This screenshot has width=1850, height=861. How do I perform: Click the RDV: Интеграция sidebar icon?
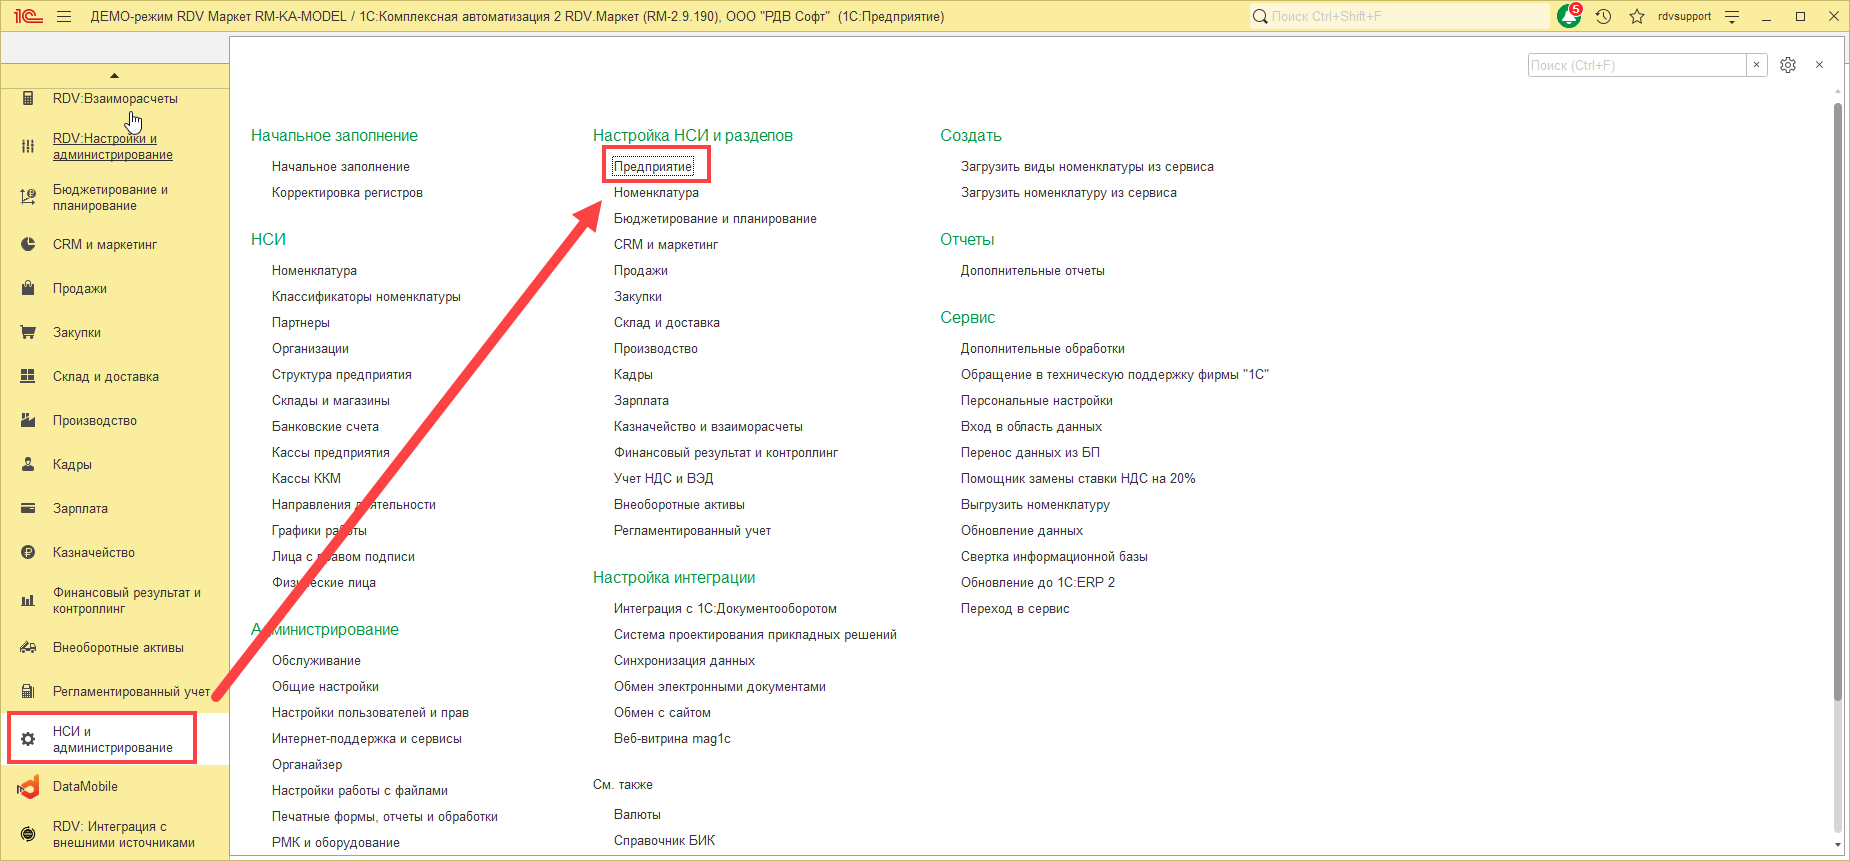tap(28, 834)
